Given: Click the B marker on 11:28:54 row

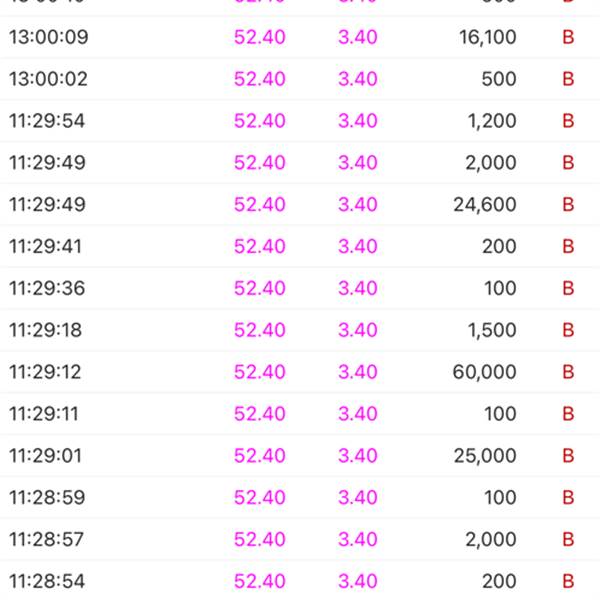Looking at the screenshot, I should click(x=568, y=581).
